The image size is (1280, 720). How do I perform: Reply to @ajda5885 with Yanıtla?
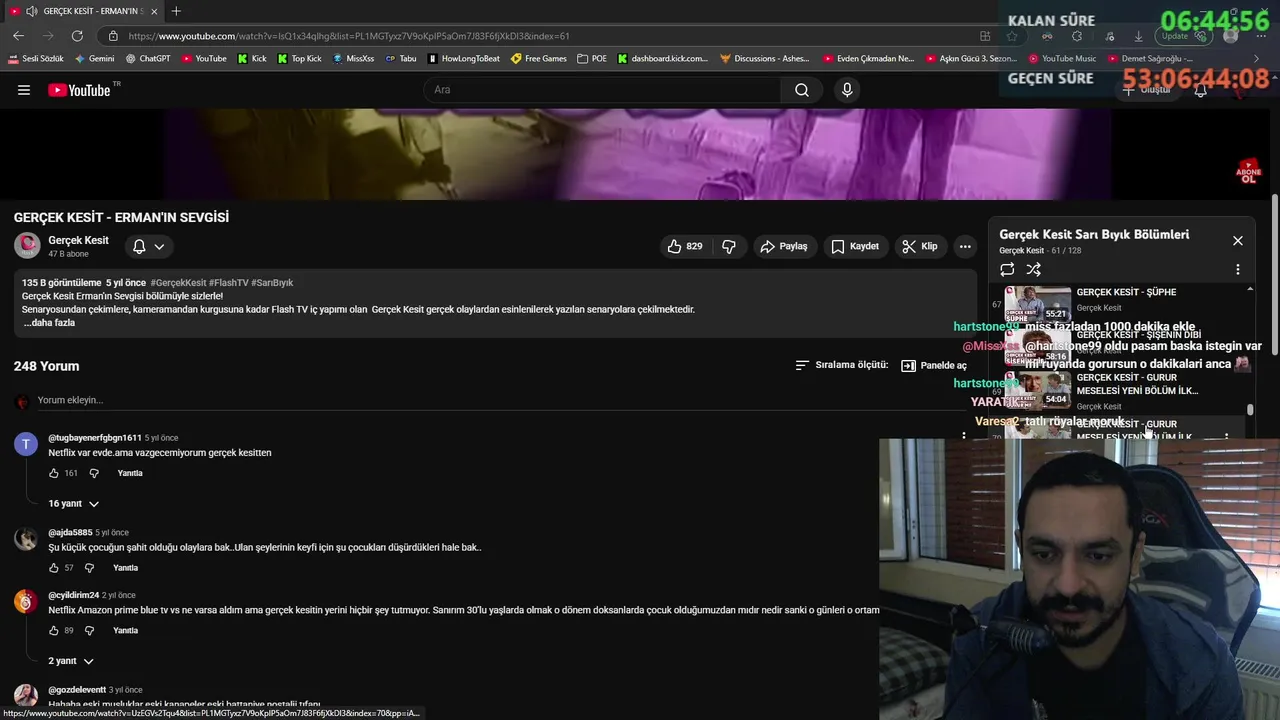click(125, 568)
